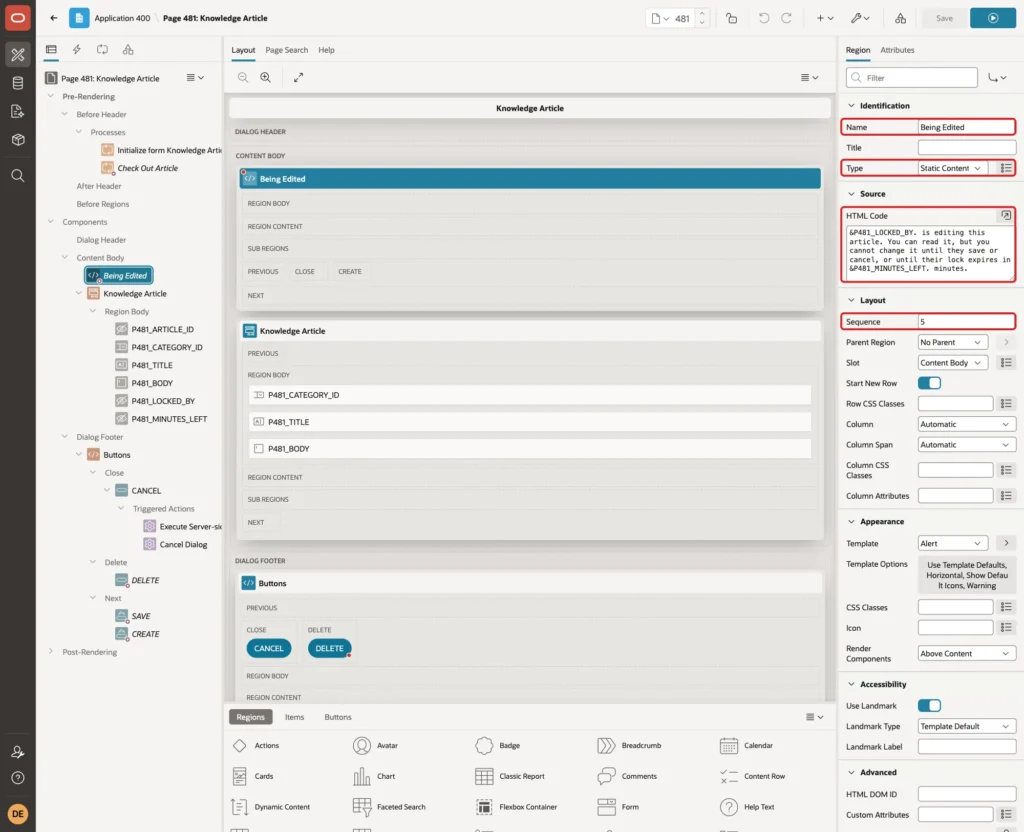Open the Render Components dropdown
The width and height of the screenshot is (1024, 832).
point(967,653)
